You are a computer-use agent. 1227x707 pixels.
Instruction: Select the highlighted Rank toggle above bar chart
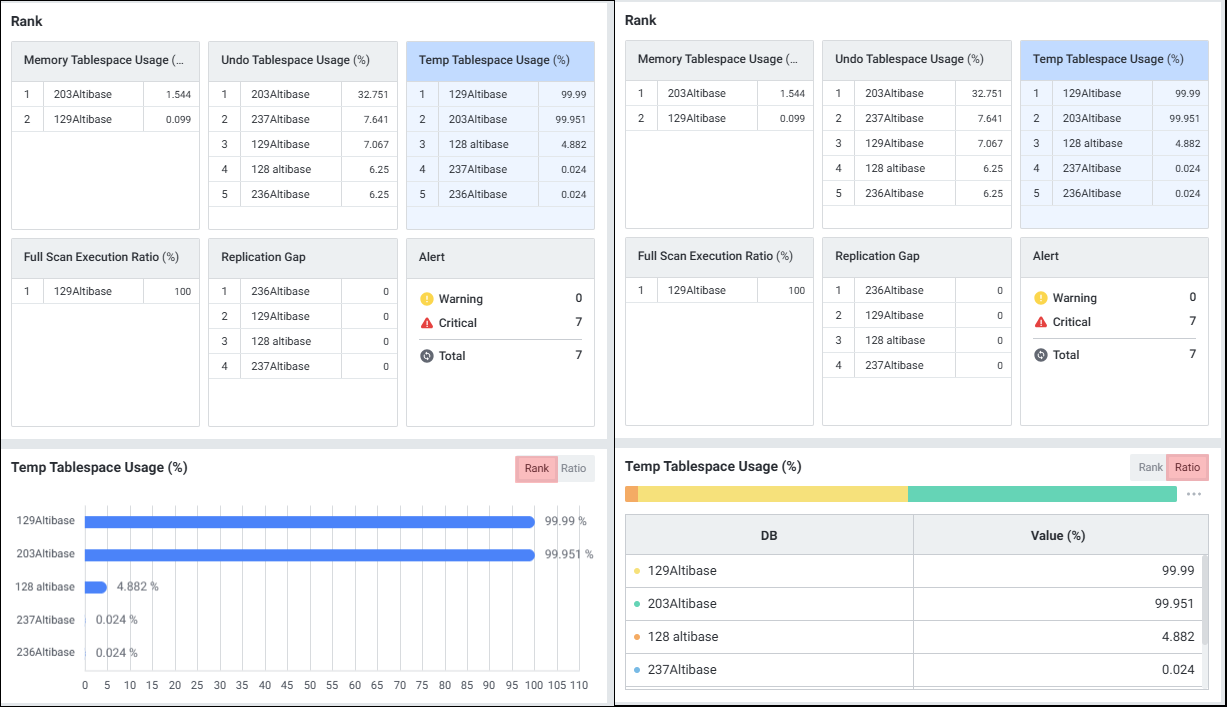[x=536, y=468]
